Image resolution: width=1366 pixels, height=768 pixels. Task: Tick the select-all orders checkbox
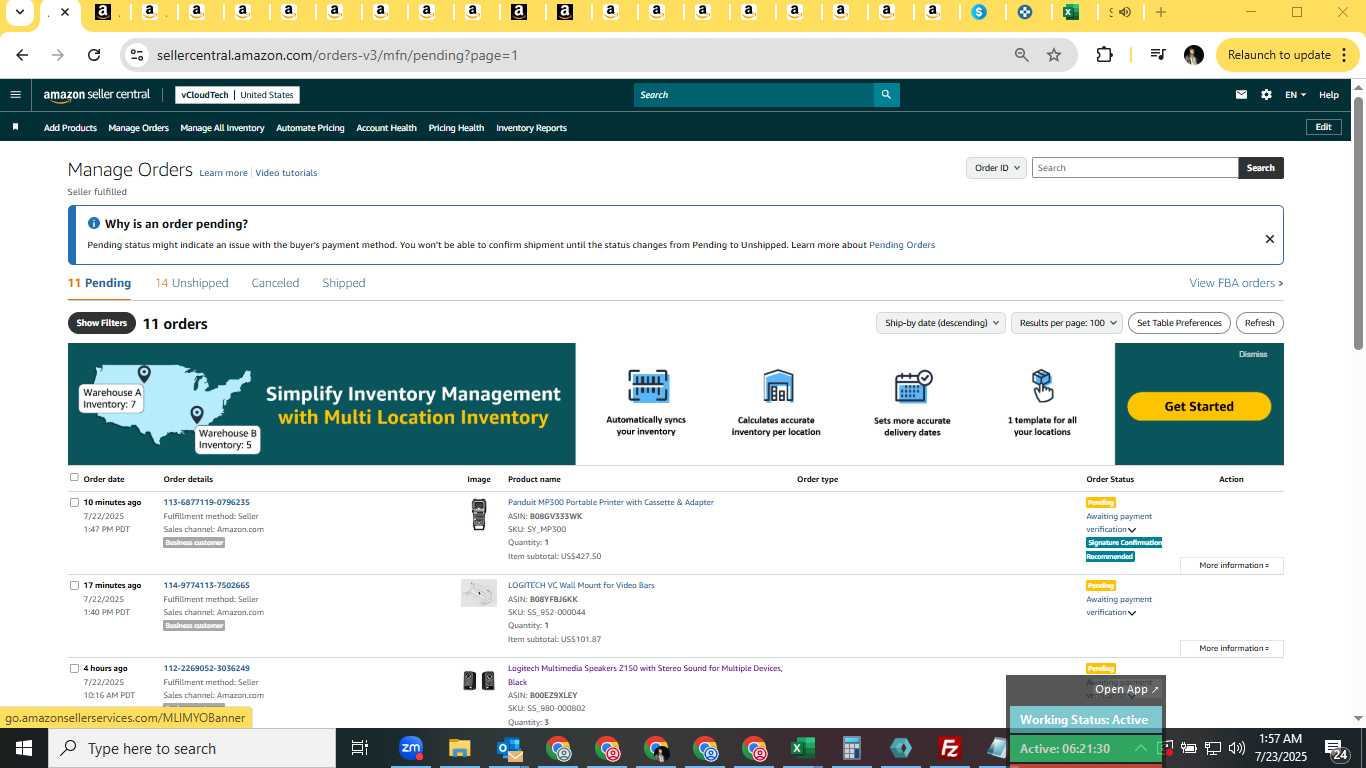pyautogui.click(x=74, y=477)
